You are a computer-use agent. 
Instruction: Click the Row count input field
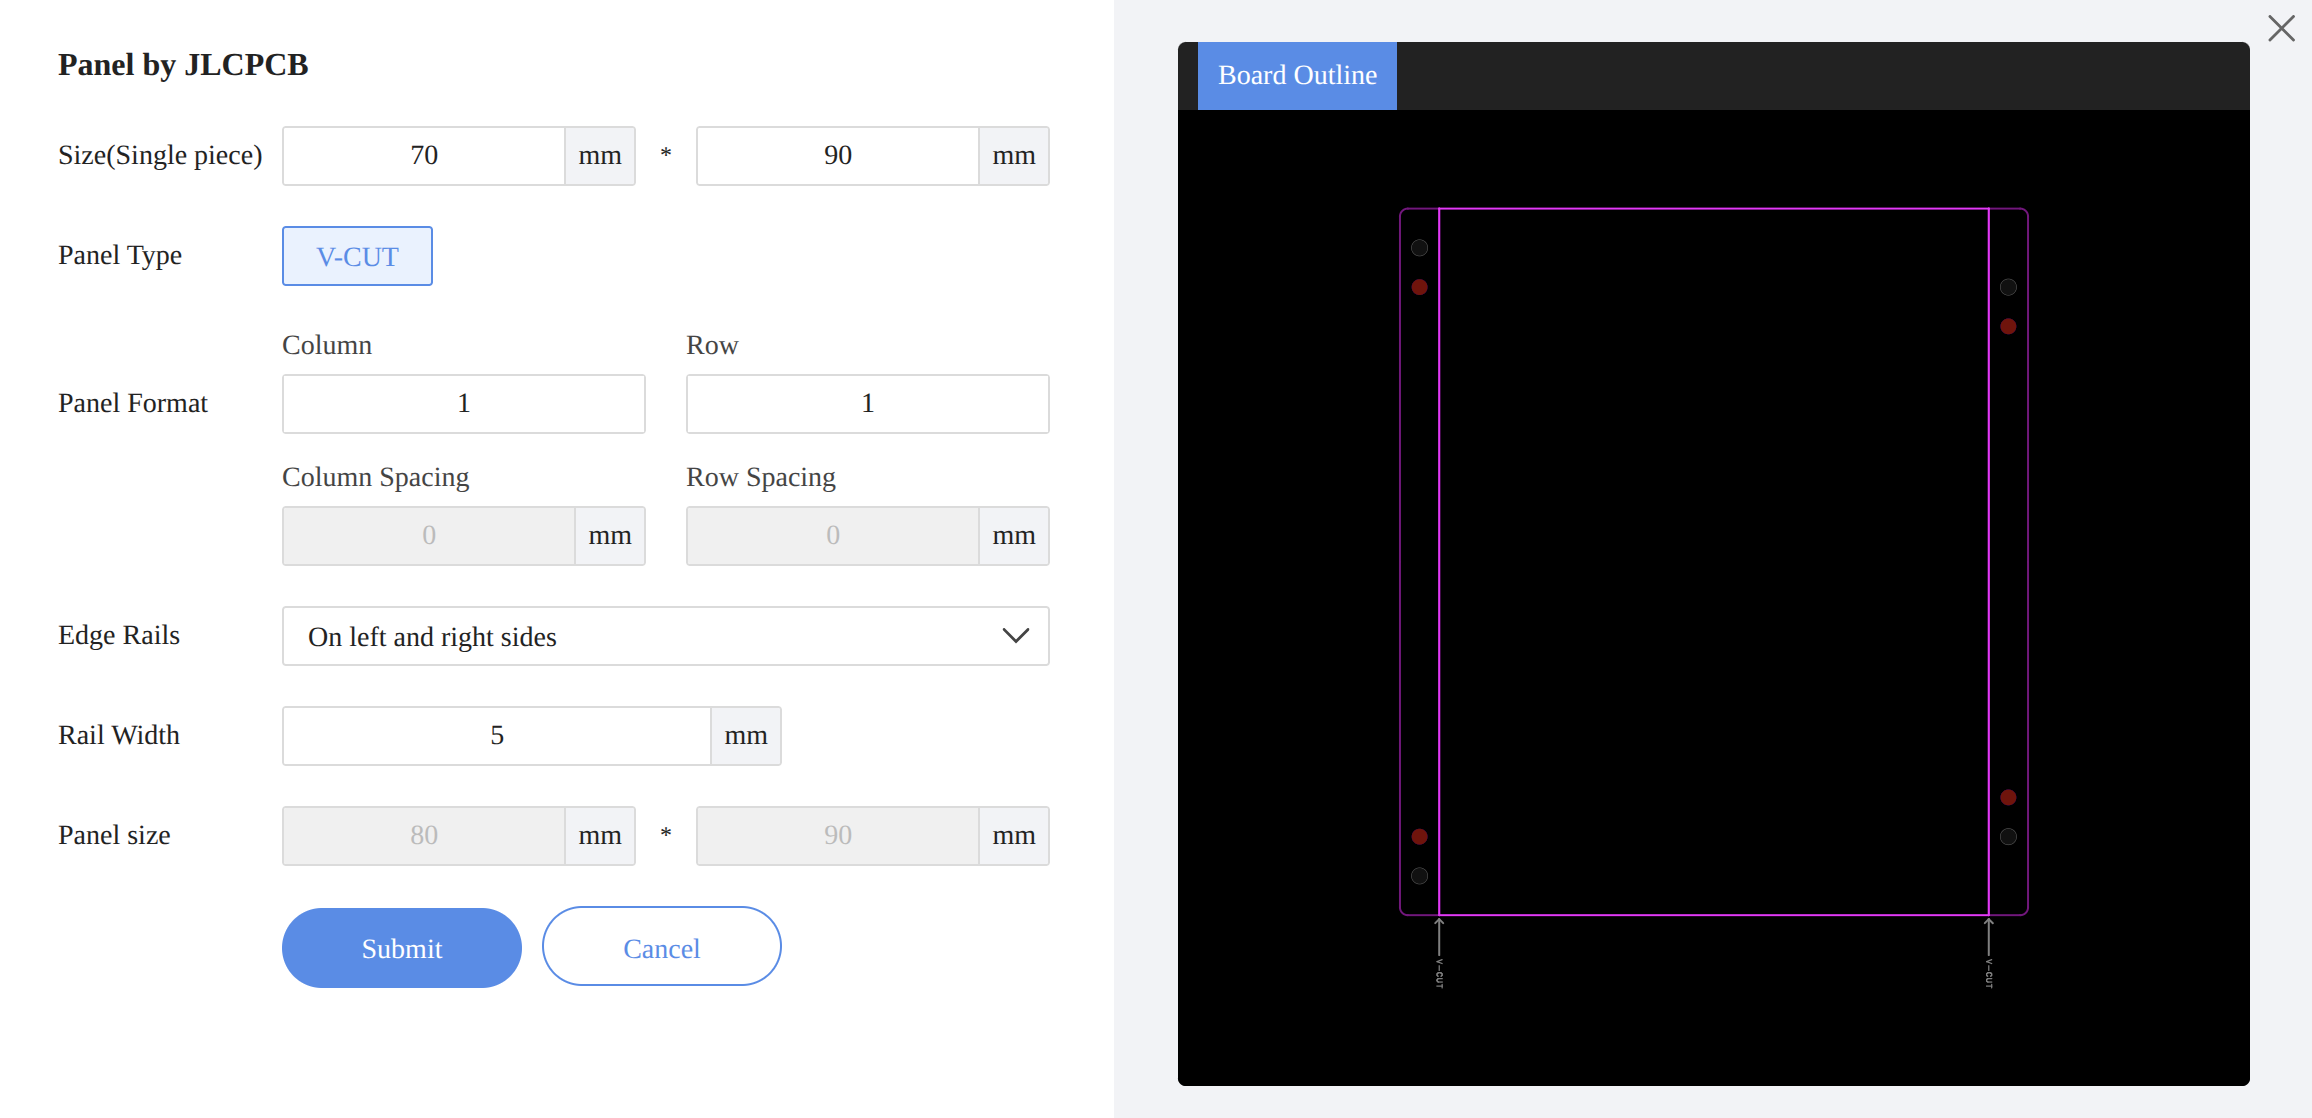(x=868, y=404)
